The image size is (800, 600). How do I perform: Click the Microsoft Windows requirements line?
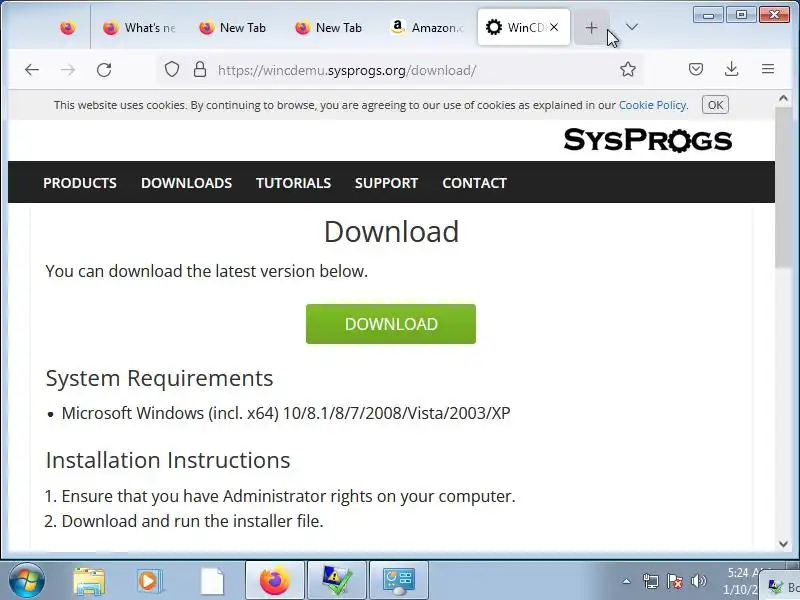coord(286,413)
